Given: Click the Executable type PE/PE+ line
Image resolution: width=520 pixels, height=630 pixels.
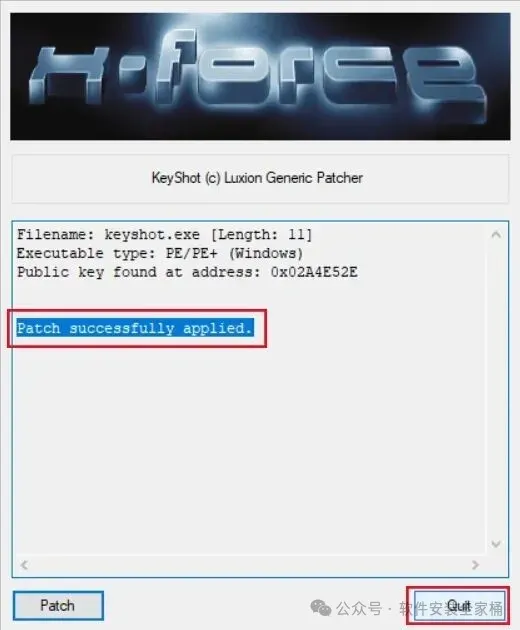Looking at the screenshot, I should [x=160, y=254].
